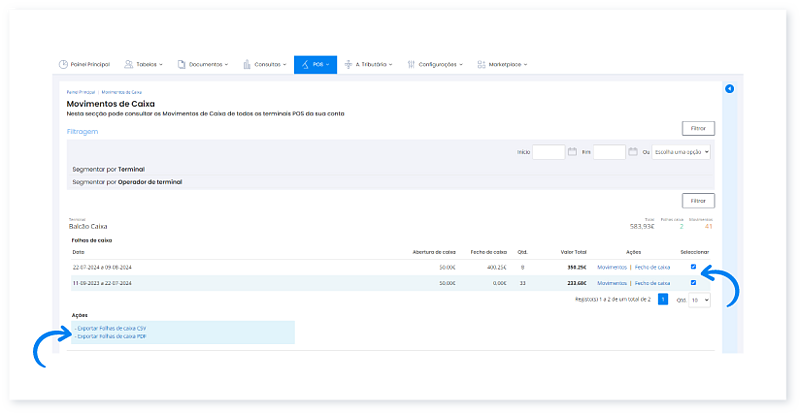Click the Painel Principal gauge icon

[x=64, y=64]
